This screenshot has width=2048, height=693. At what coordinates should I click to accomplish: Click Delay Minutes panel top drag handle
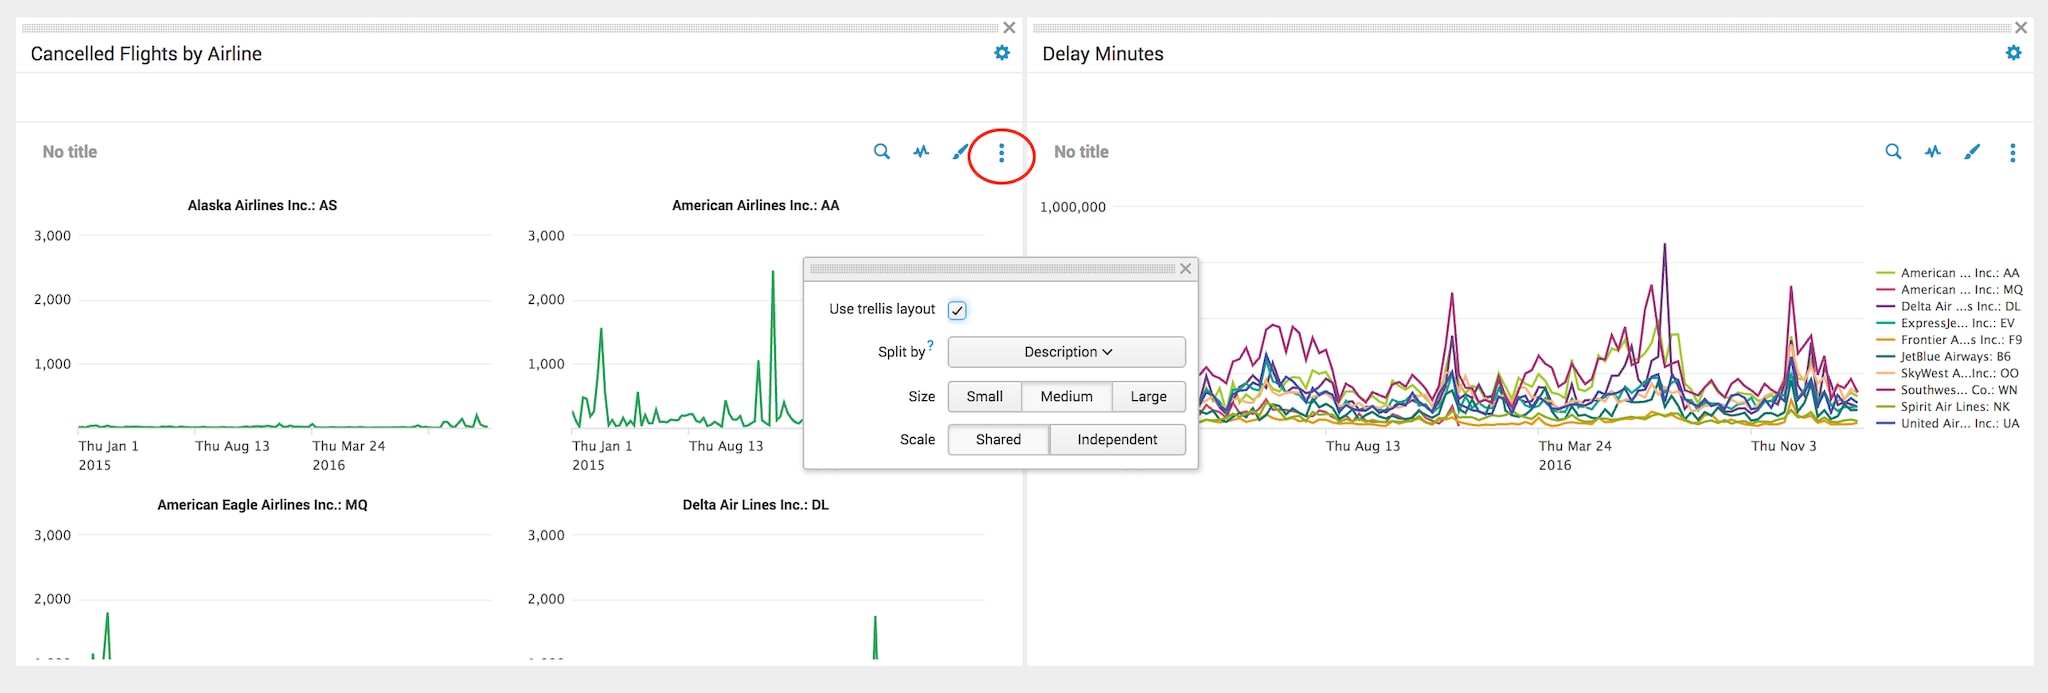[1521, 28]
